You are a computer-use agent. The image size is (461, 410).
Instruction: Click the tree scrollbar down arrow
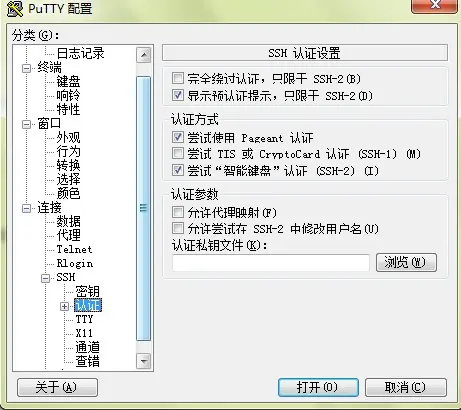point(144,361)
